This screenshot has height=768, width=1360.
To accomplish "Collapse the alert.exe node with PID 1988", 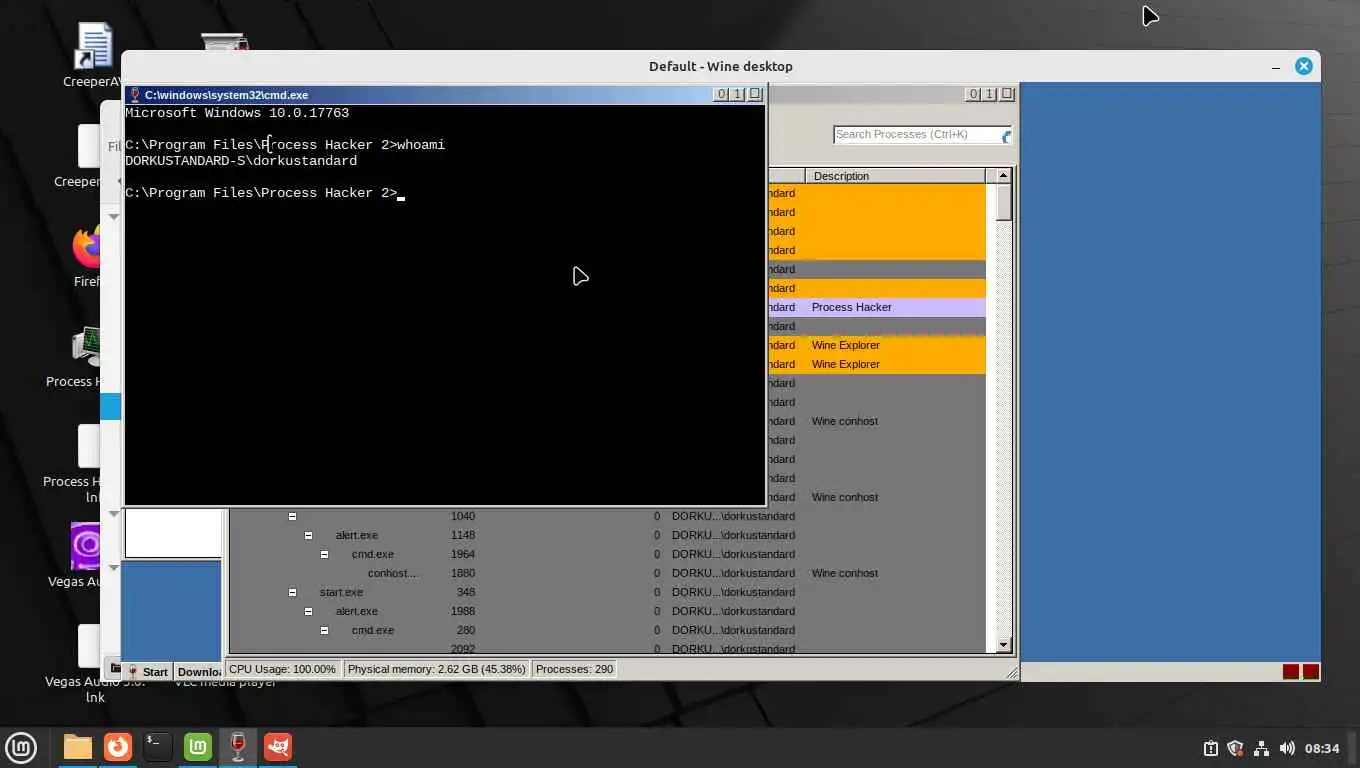I will point(308,611).
